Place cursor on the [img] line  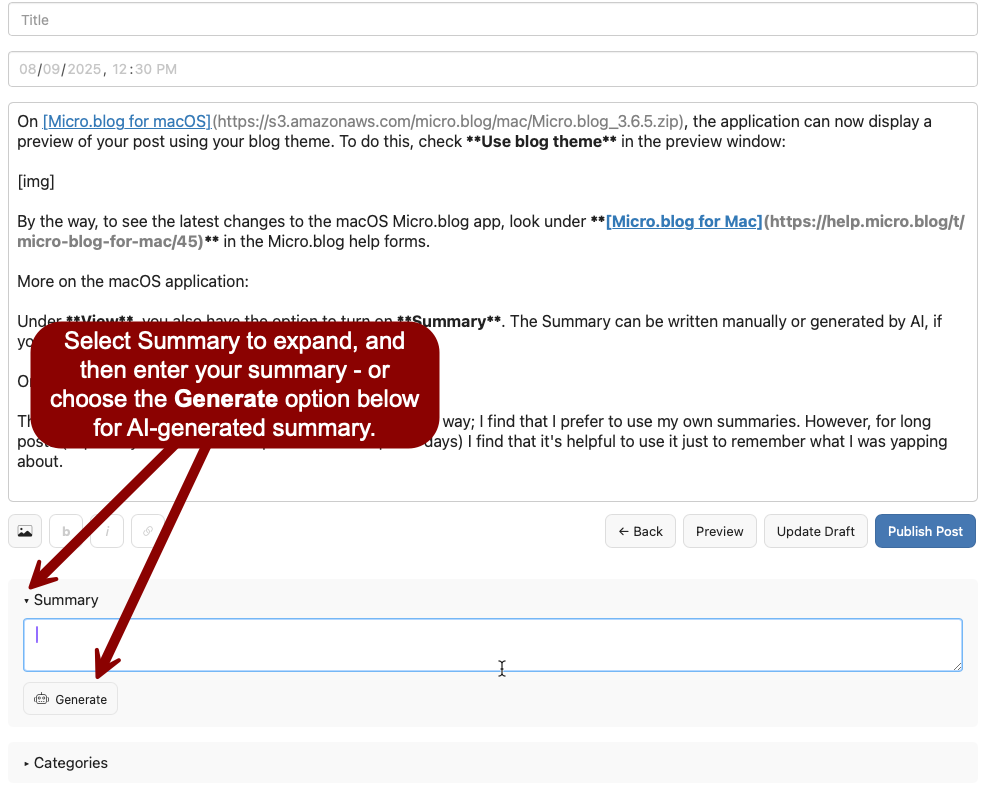coord(36,181)
